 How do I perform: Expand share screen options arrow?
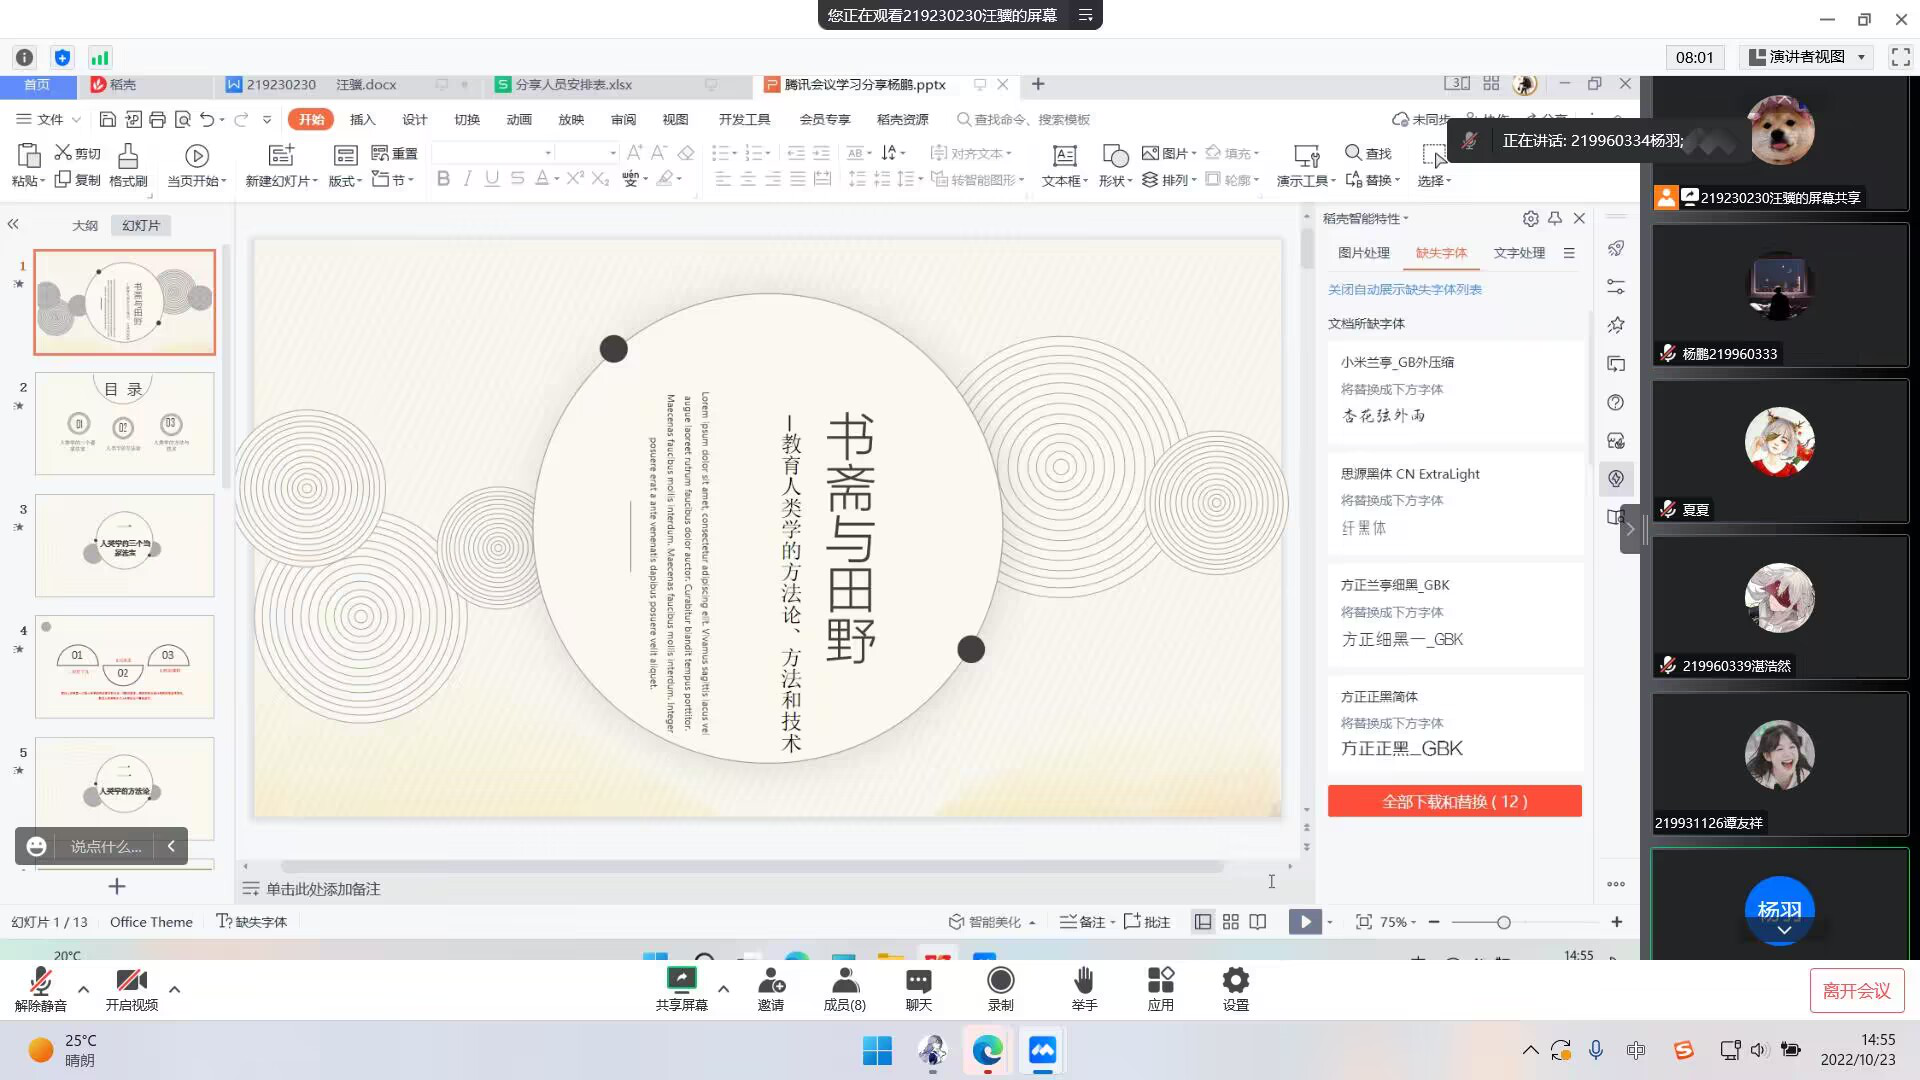(x=723, y=989)
